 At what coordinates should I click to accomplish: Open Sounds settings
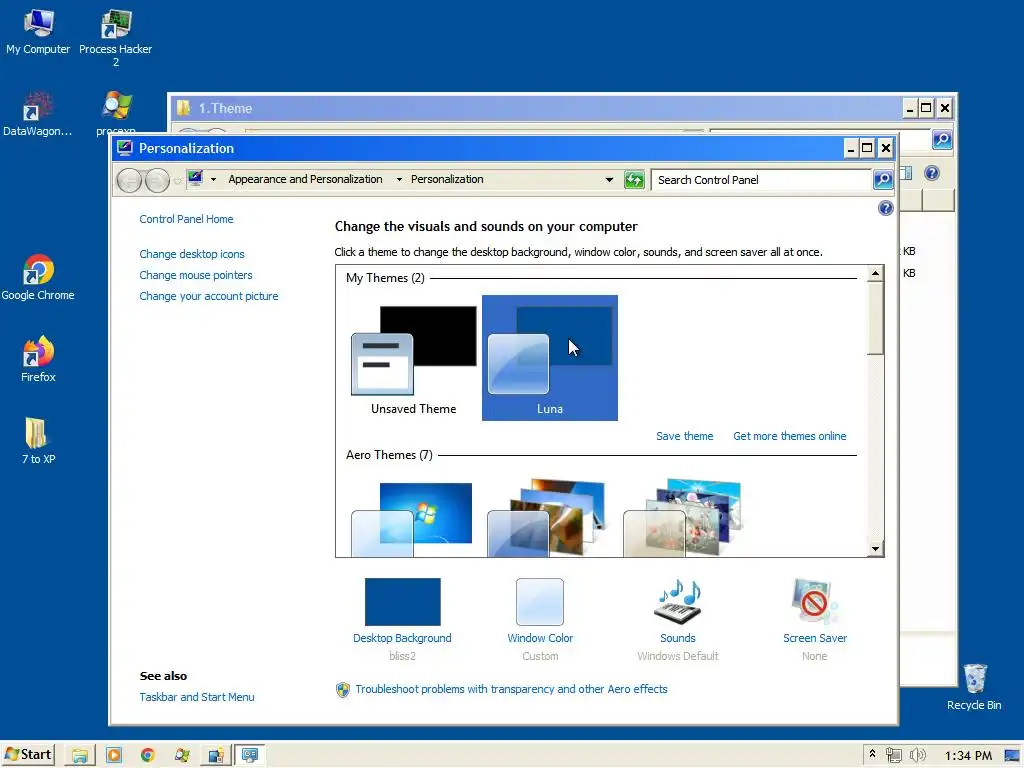point(677,619)
